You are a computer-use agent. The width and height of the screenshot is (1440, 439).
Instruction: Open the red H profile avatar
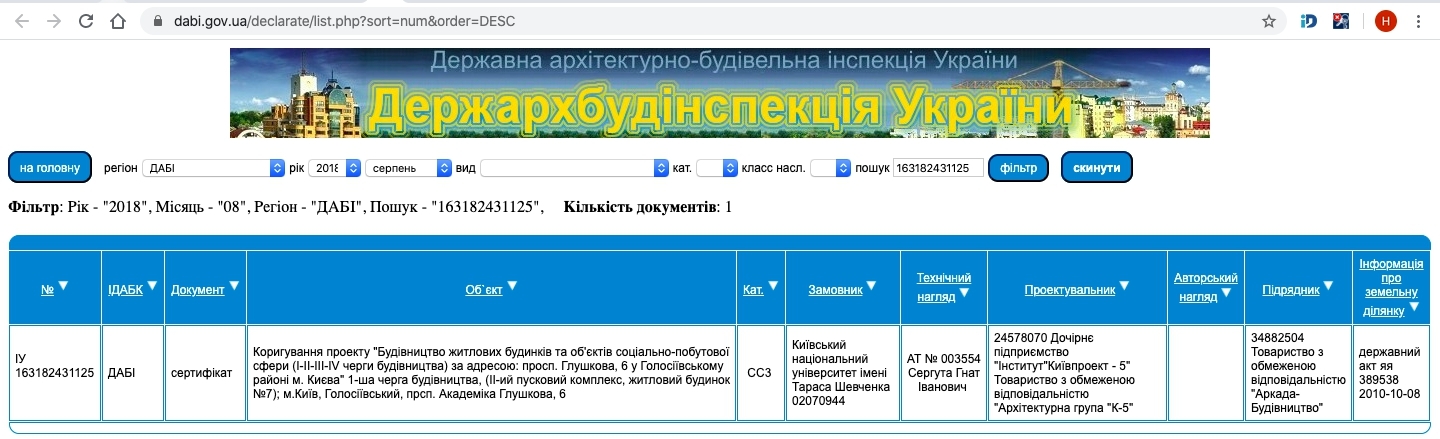click(1385, 20)
